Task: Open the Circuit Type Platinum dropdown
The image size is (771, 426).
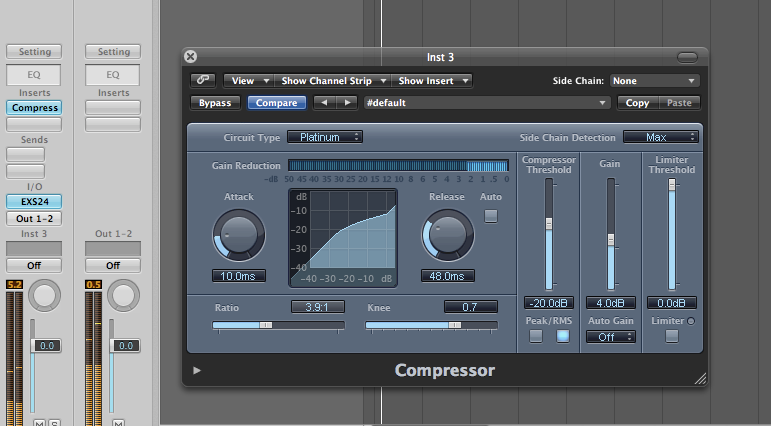Action: click(325, 137)
